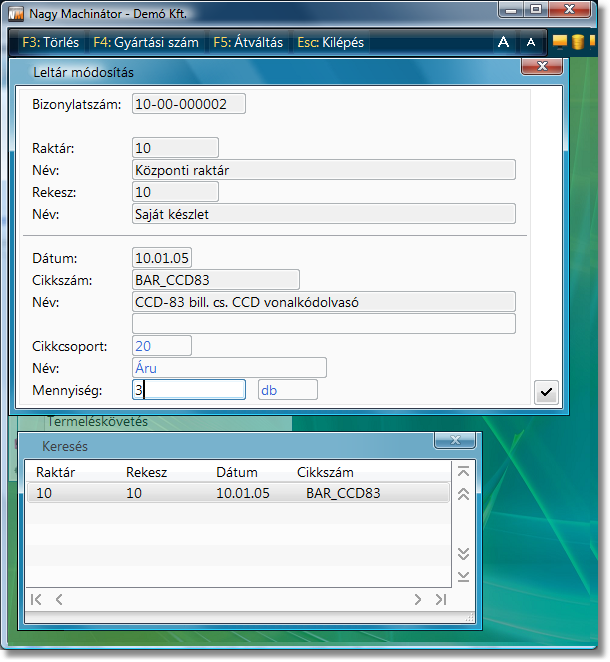Viewport: 610px width, 662px height.
Task: Click the Termeléskövetés menu item behind dialog
Action: click(97, 422)
